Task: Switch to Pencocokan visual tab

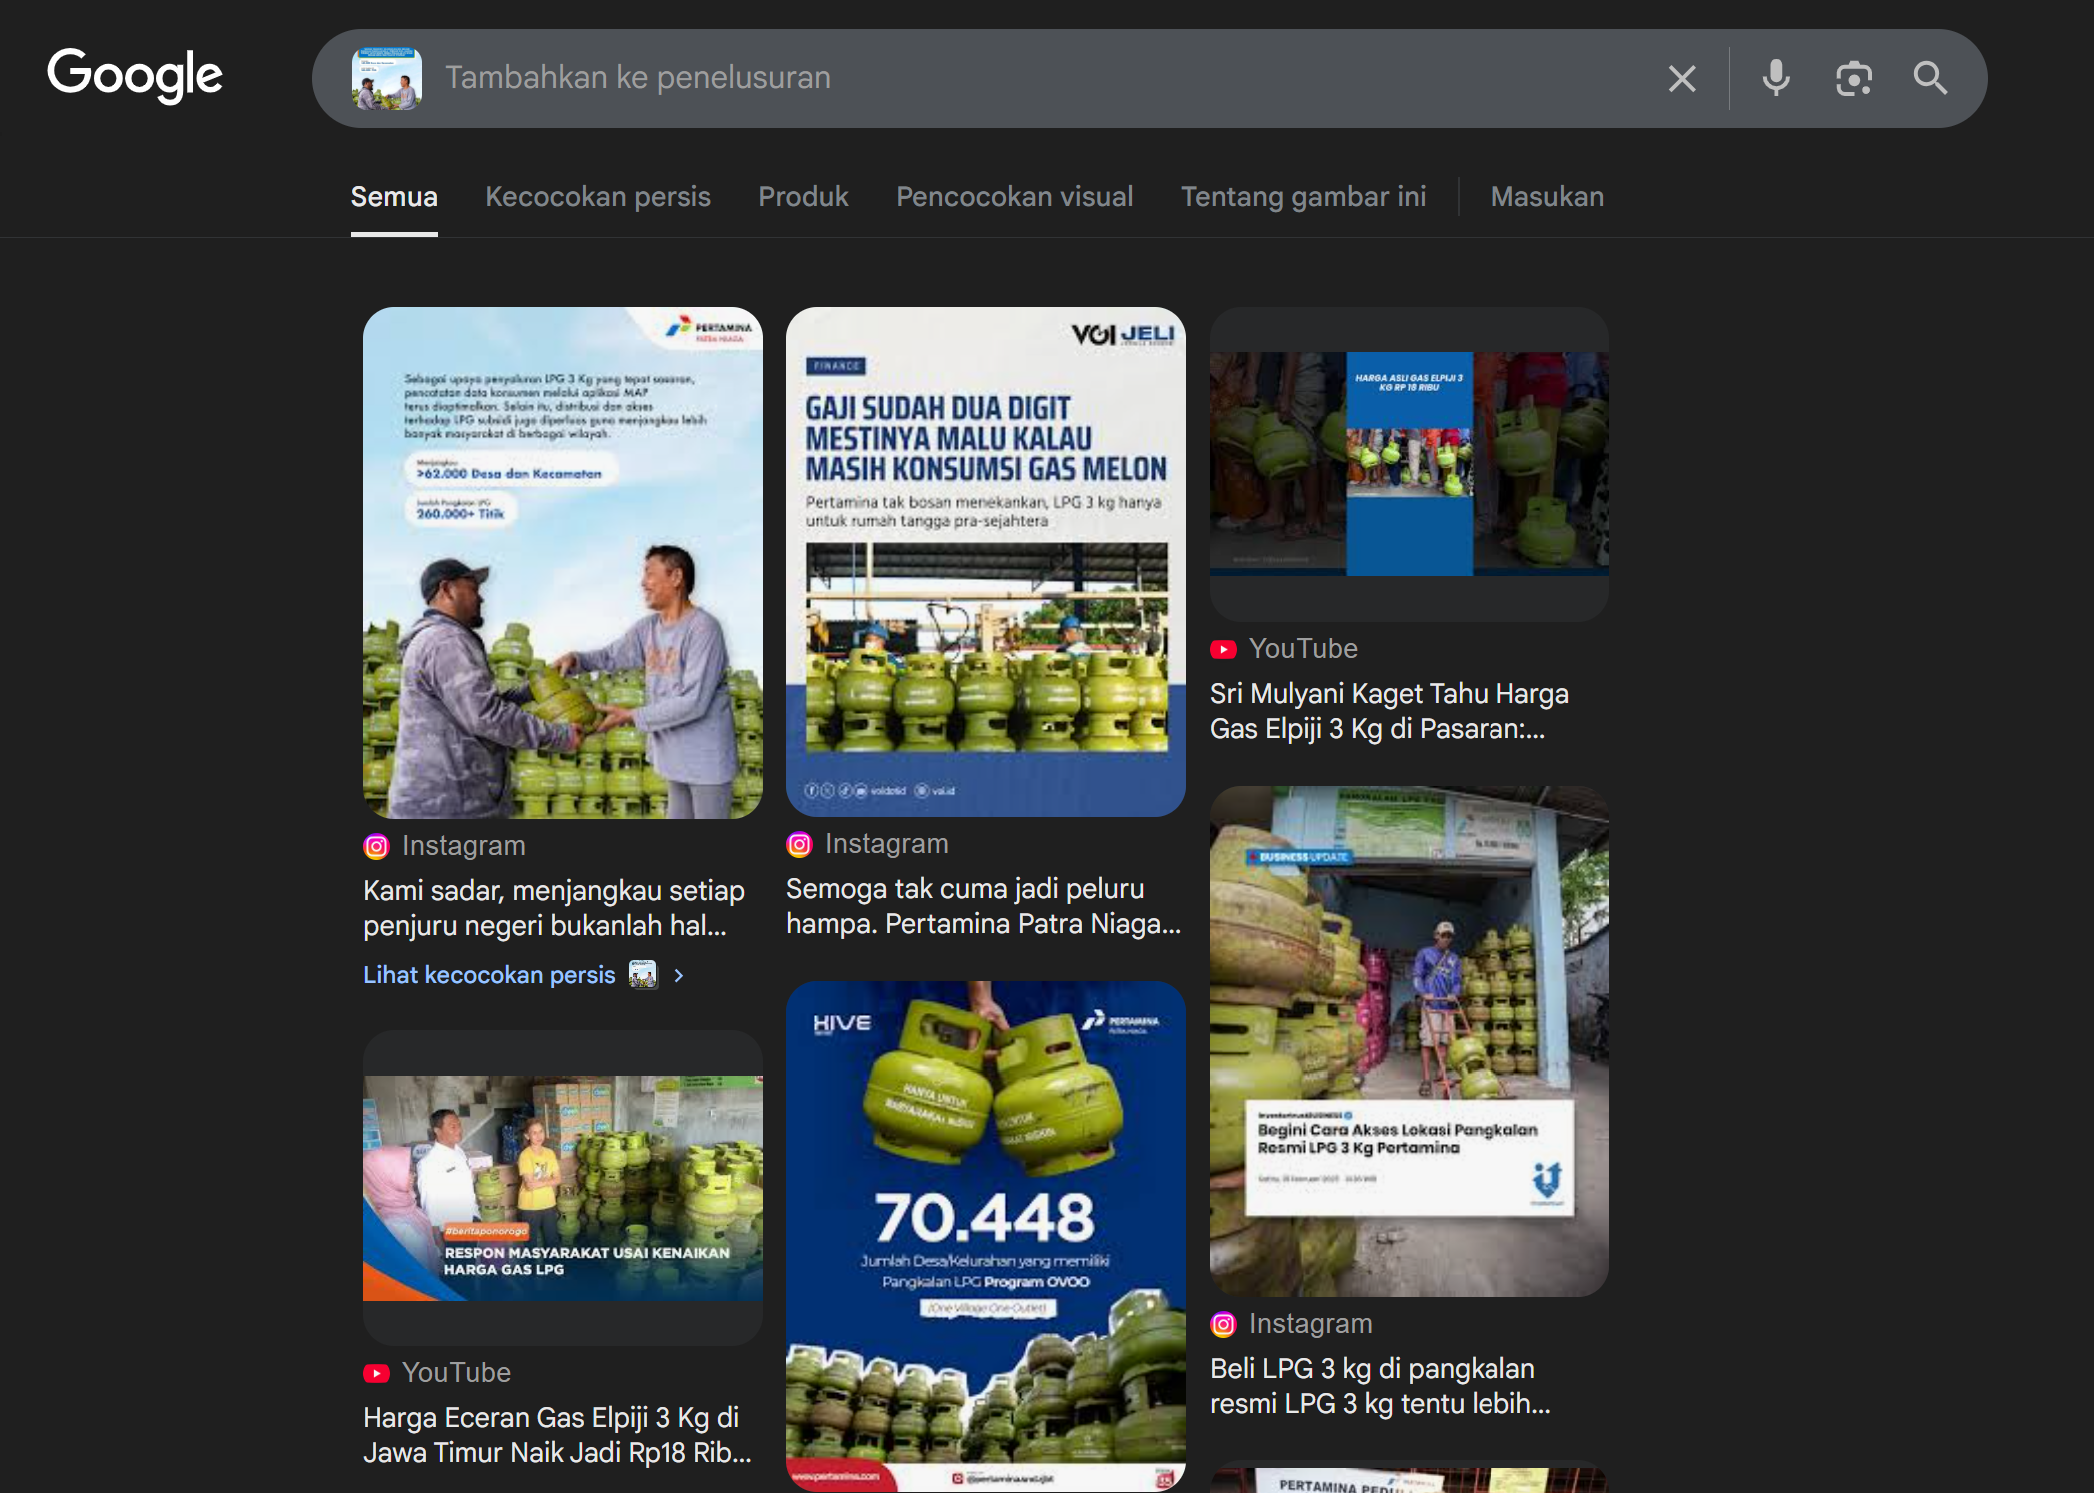Action: 1015,197
